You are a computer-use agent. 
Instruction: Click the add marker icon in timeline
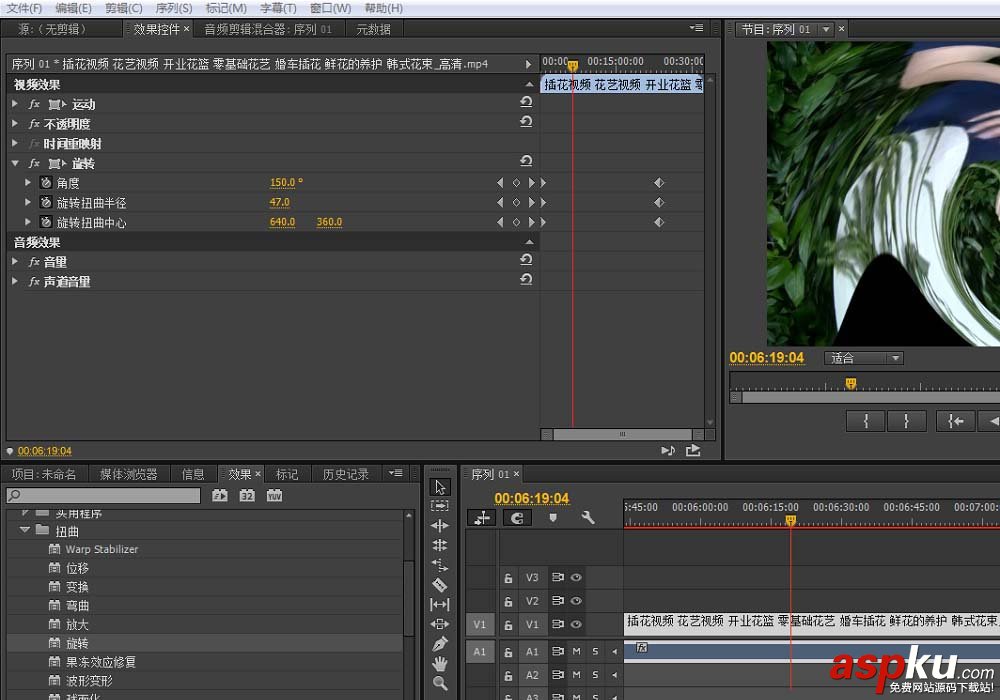tap(553, 518)
